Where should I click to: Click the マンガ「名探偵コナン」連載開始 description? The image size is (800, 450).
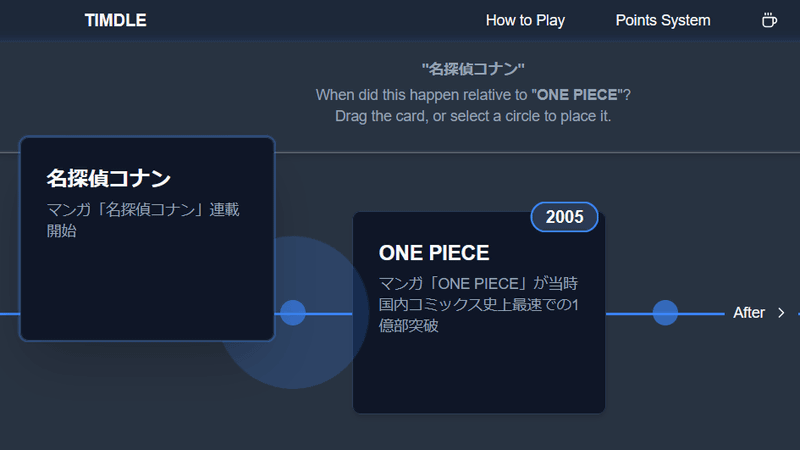tap(143, 220)
